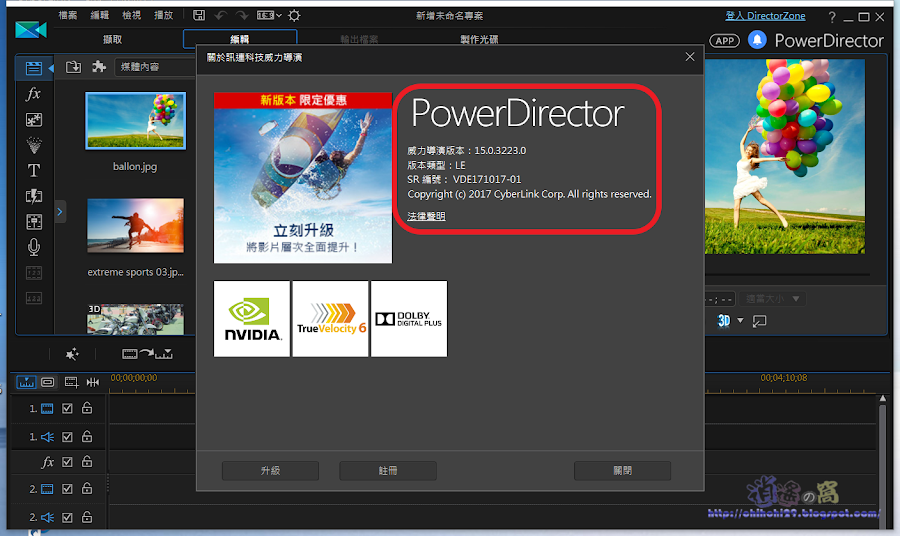900x536 pixels.
Task: Open the 媒體內容 media content dropdown
Action: click(155, 67)
